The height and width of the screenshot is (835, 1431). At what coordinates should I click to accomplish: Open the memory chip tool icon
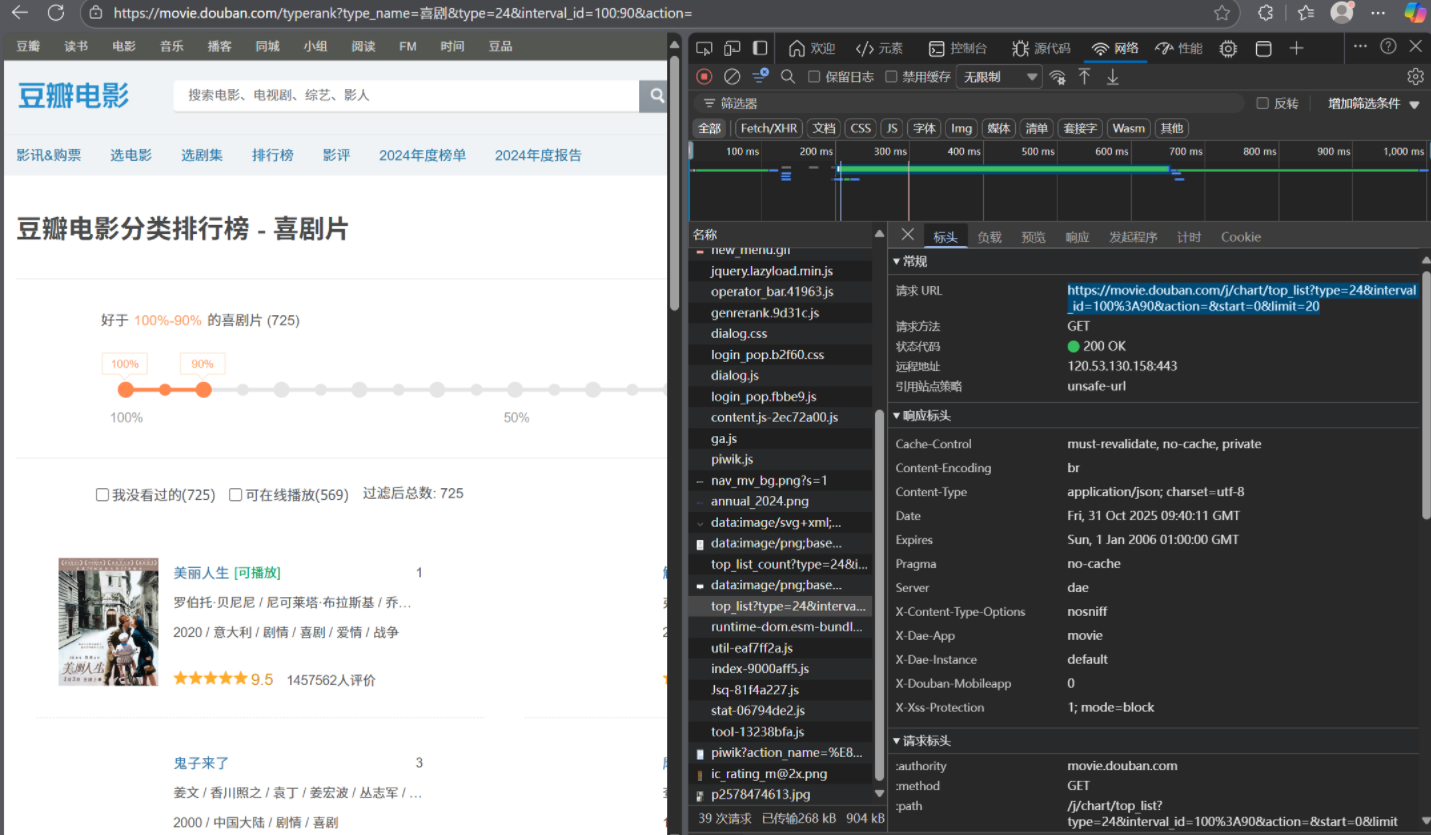[x=1228, y=48]
